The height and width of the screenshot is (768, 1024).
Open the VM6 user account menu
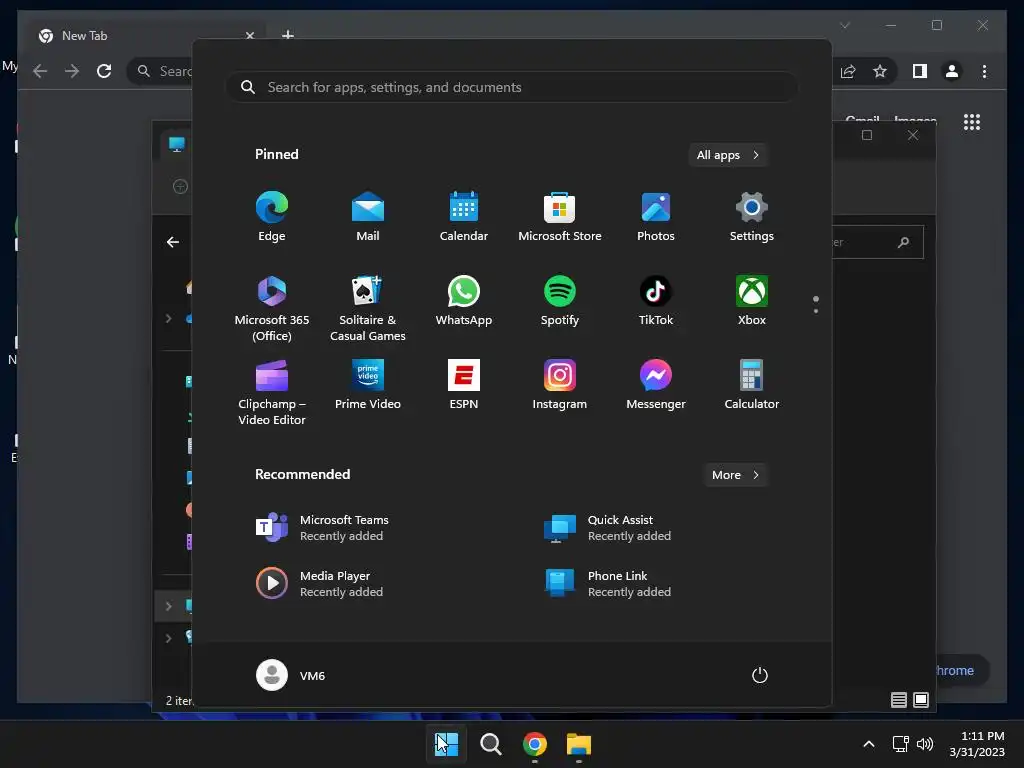coord(291,675)
